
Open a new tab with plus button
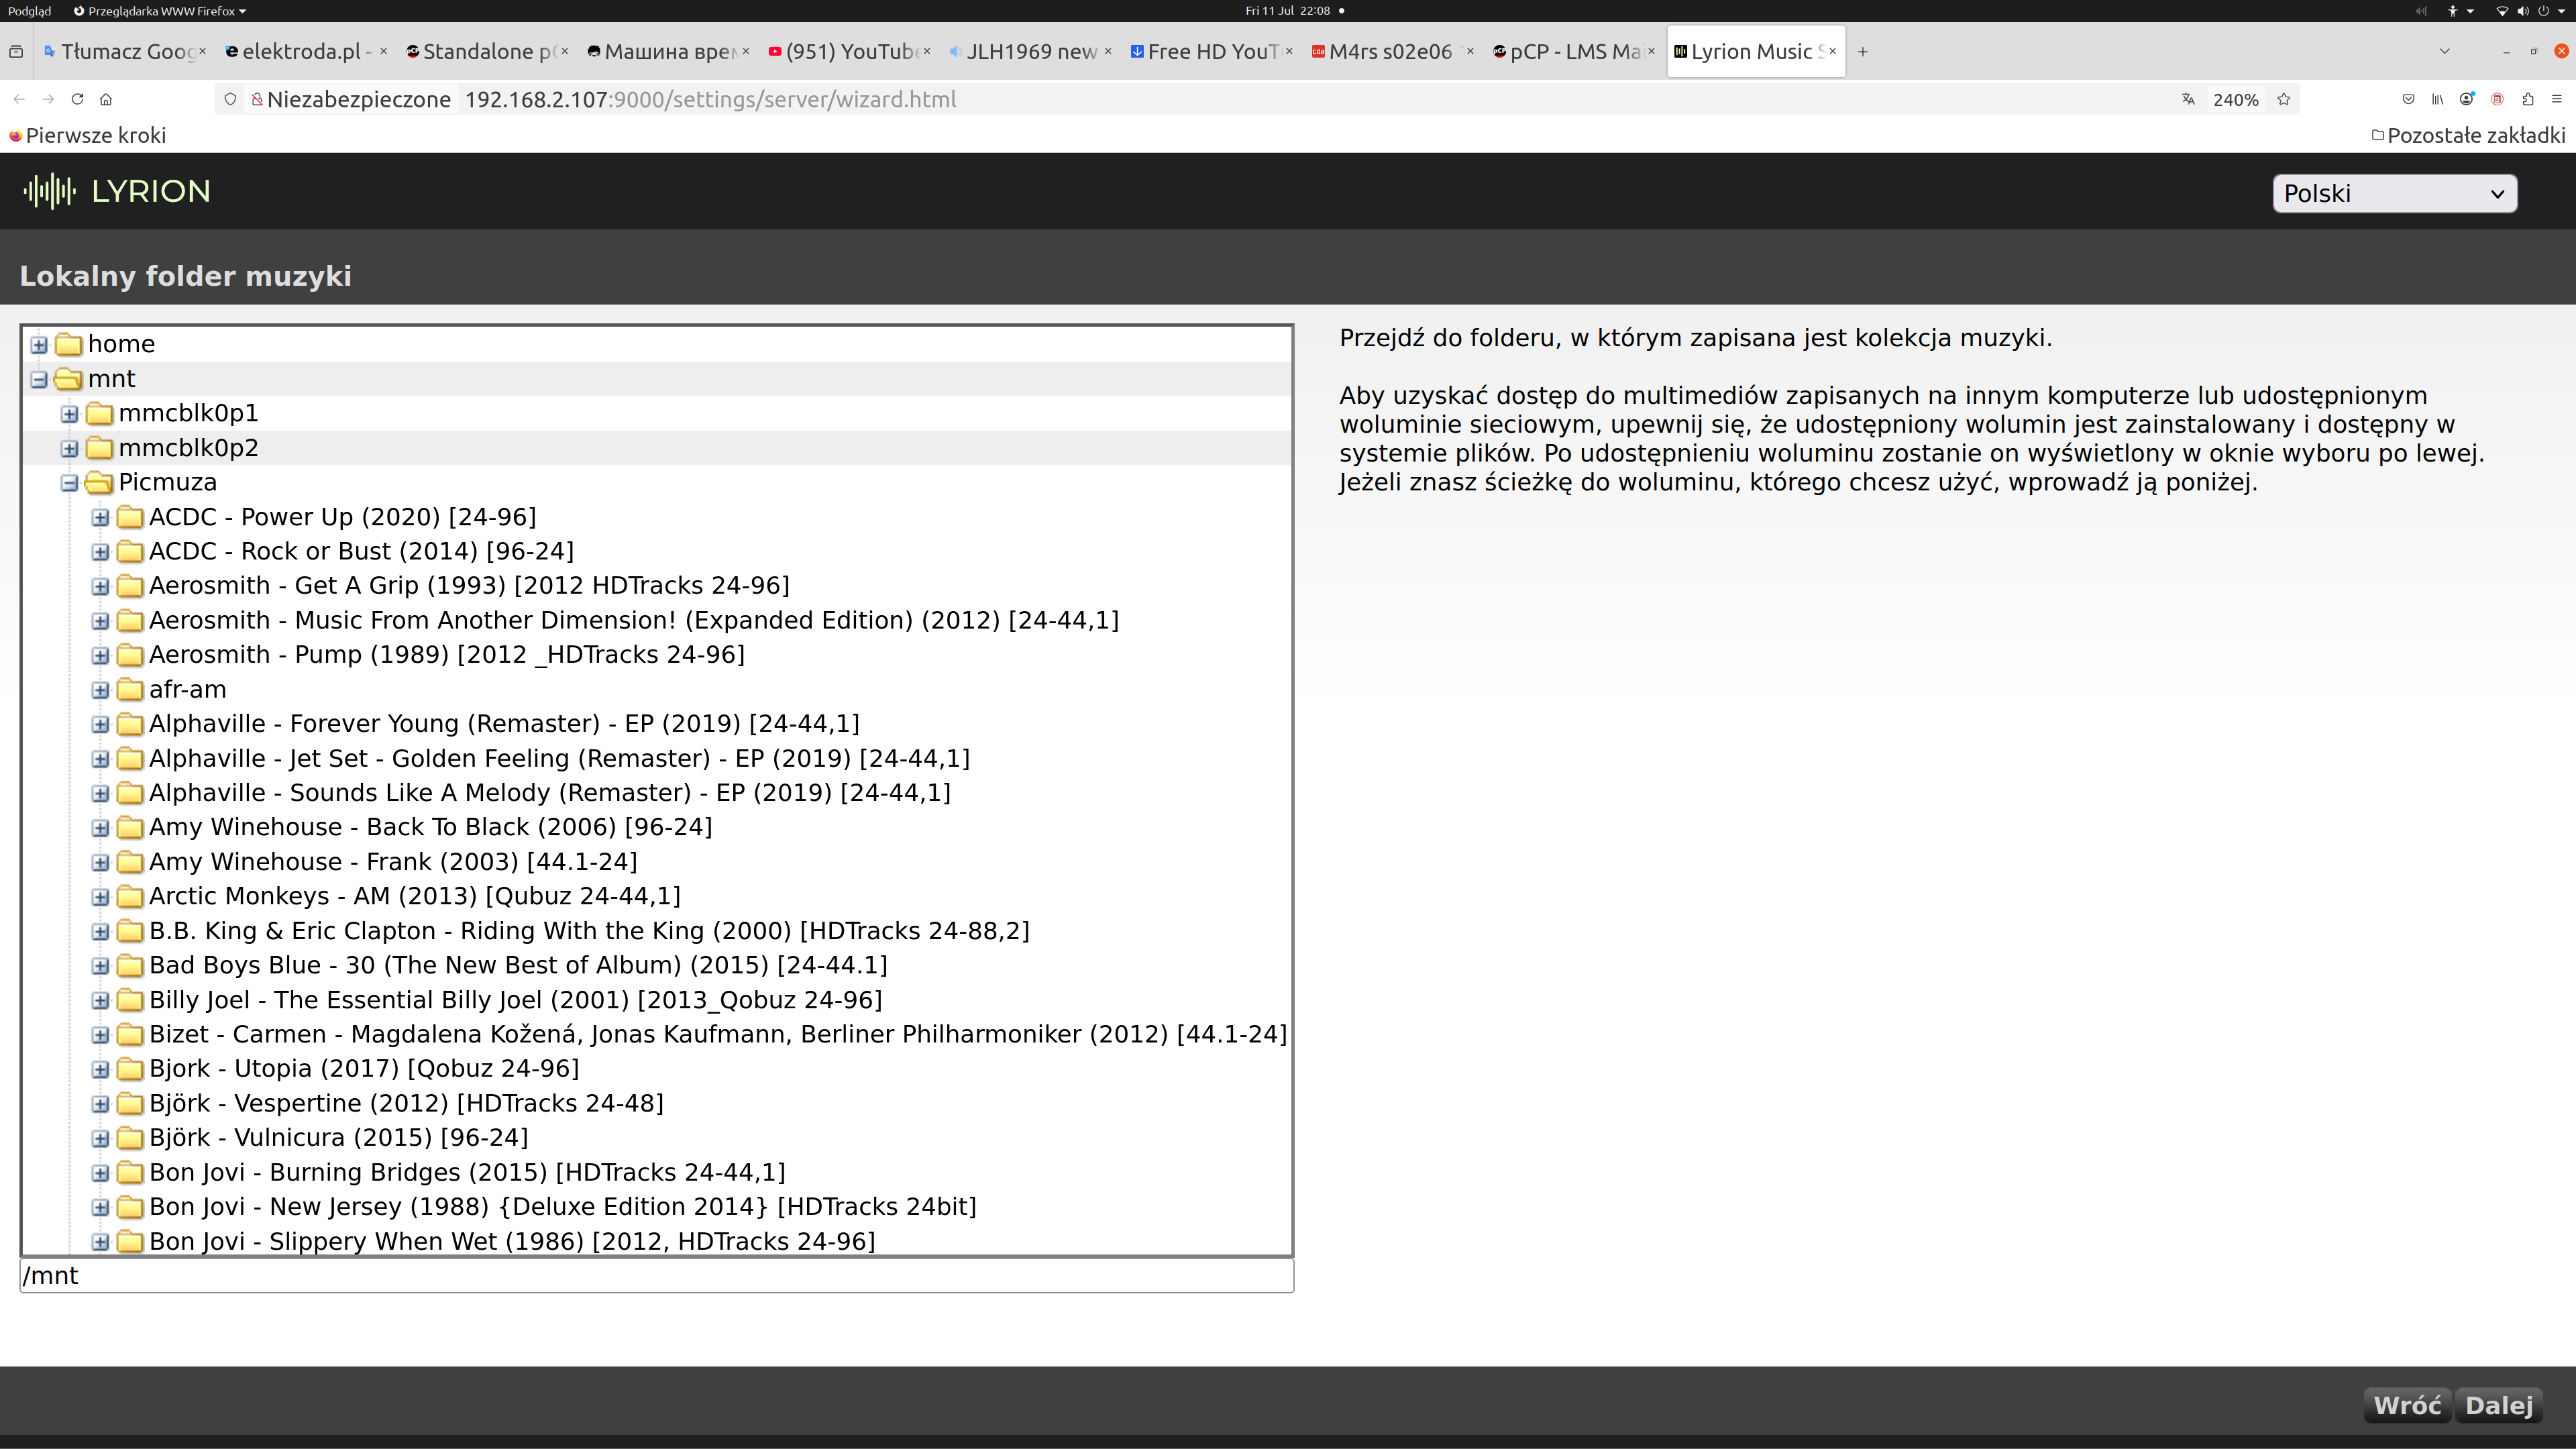click(x=1863, y=52)
